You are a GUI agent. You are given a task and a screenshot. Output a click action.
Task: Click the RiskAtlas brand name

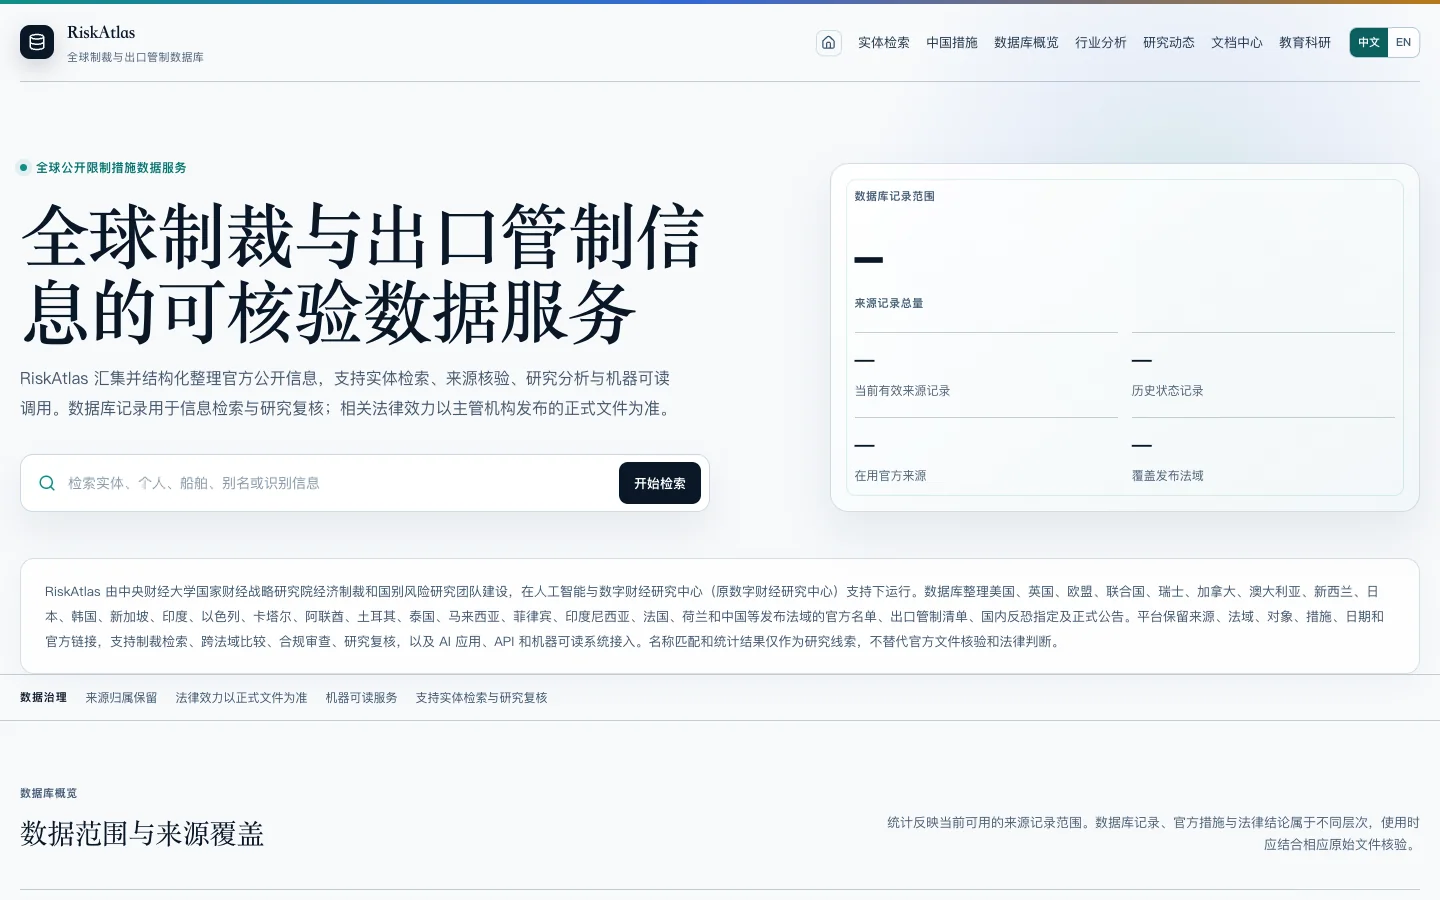point(101,32)
